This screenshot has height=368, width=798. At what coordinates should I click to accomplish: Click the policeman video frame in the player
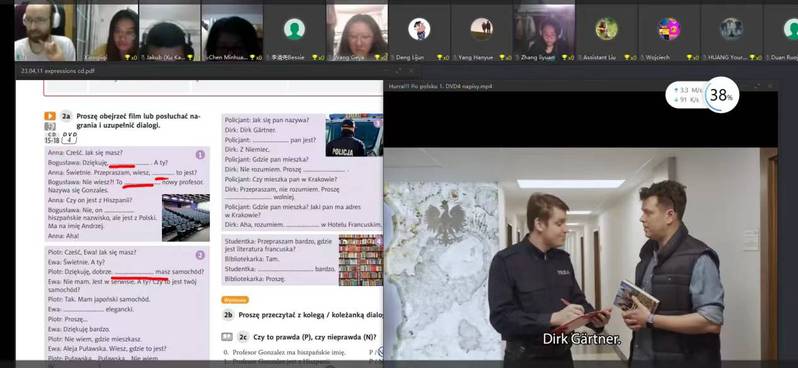pos(580,254)
